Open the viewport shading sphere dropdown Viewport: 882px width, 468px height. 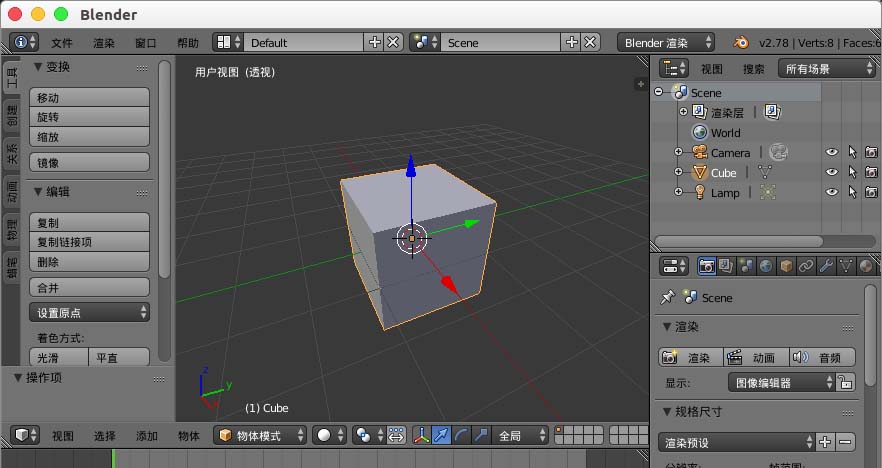tap(329, 435)
